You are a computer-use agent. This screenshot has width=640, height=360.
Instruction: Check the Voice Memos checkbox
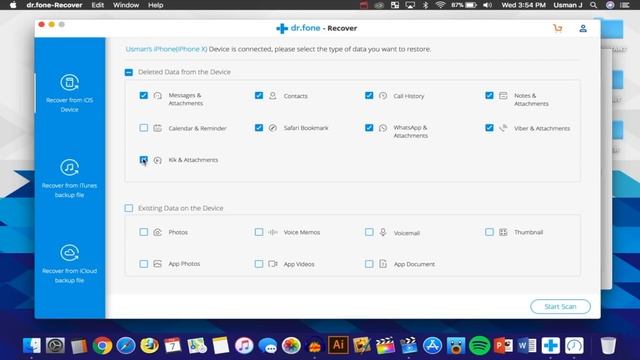pyautogui.click(x=259, y=232)
